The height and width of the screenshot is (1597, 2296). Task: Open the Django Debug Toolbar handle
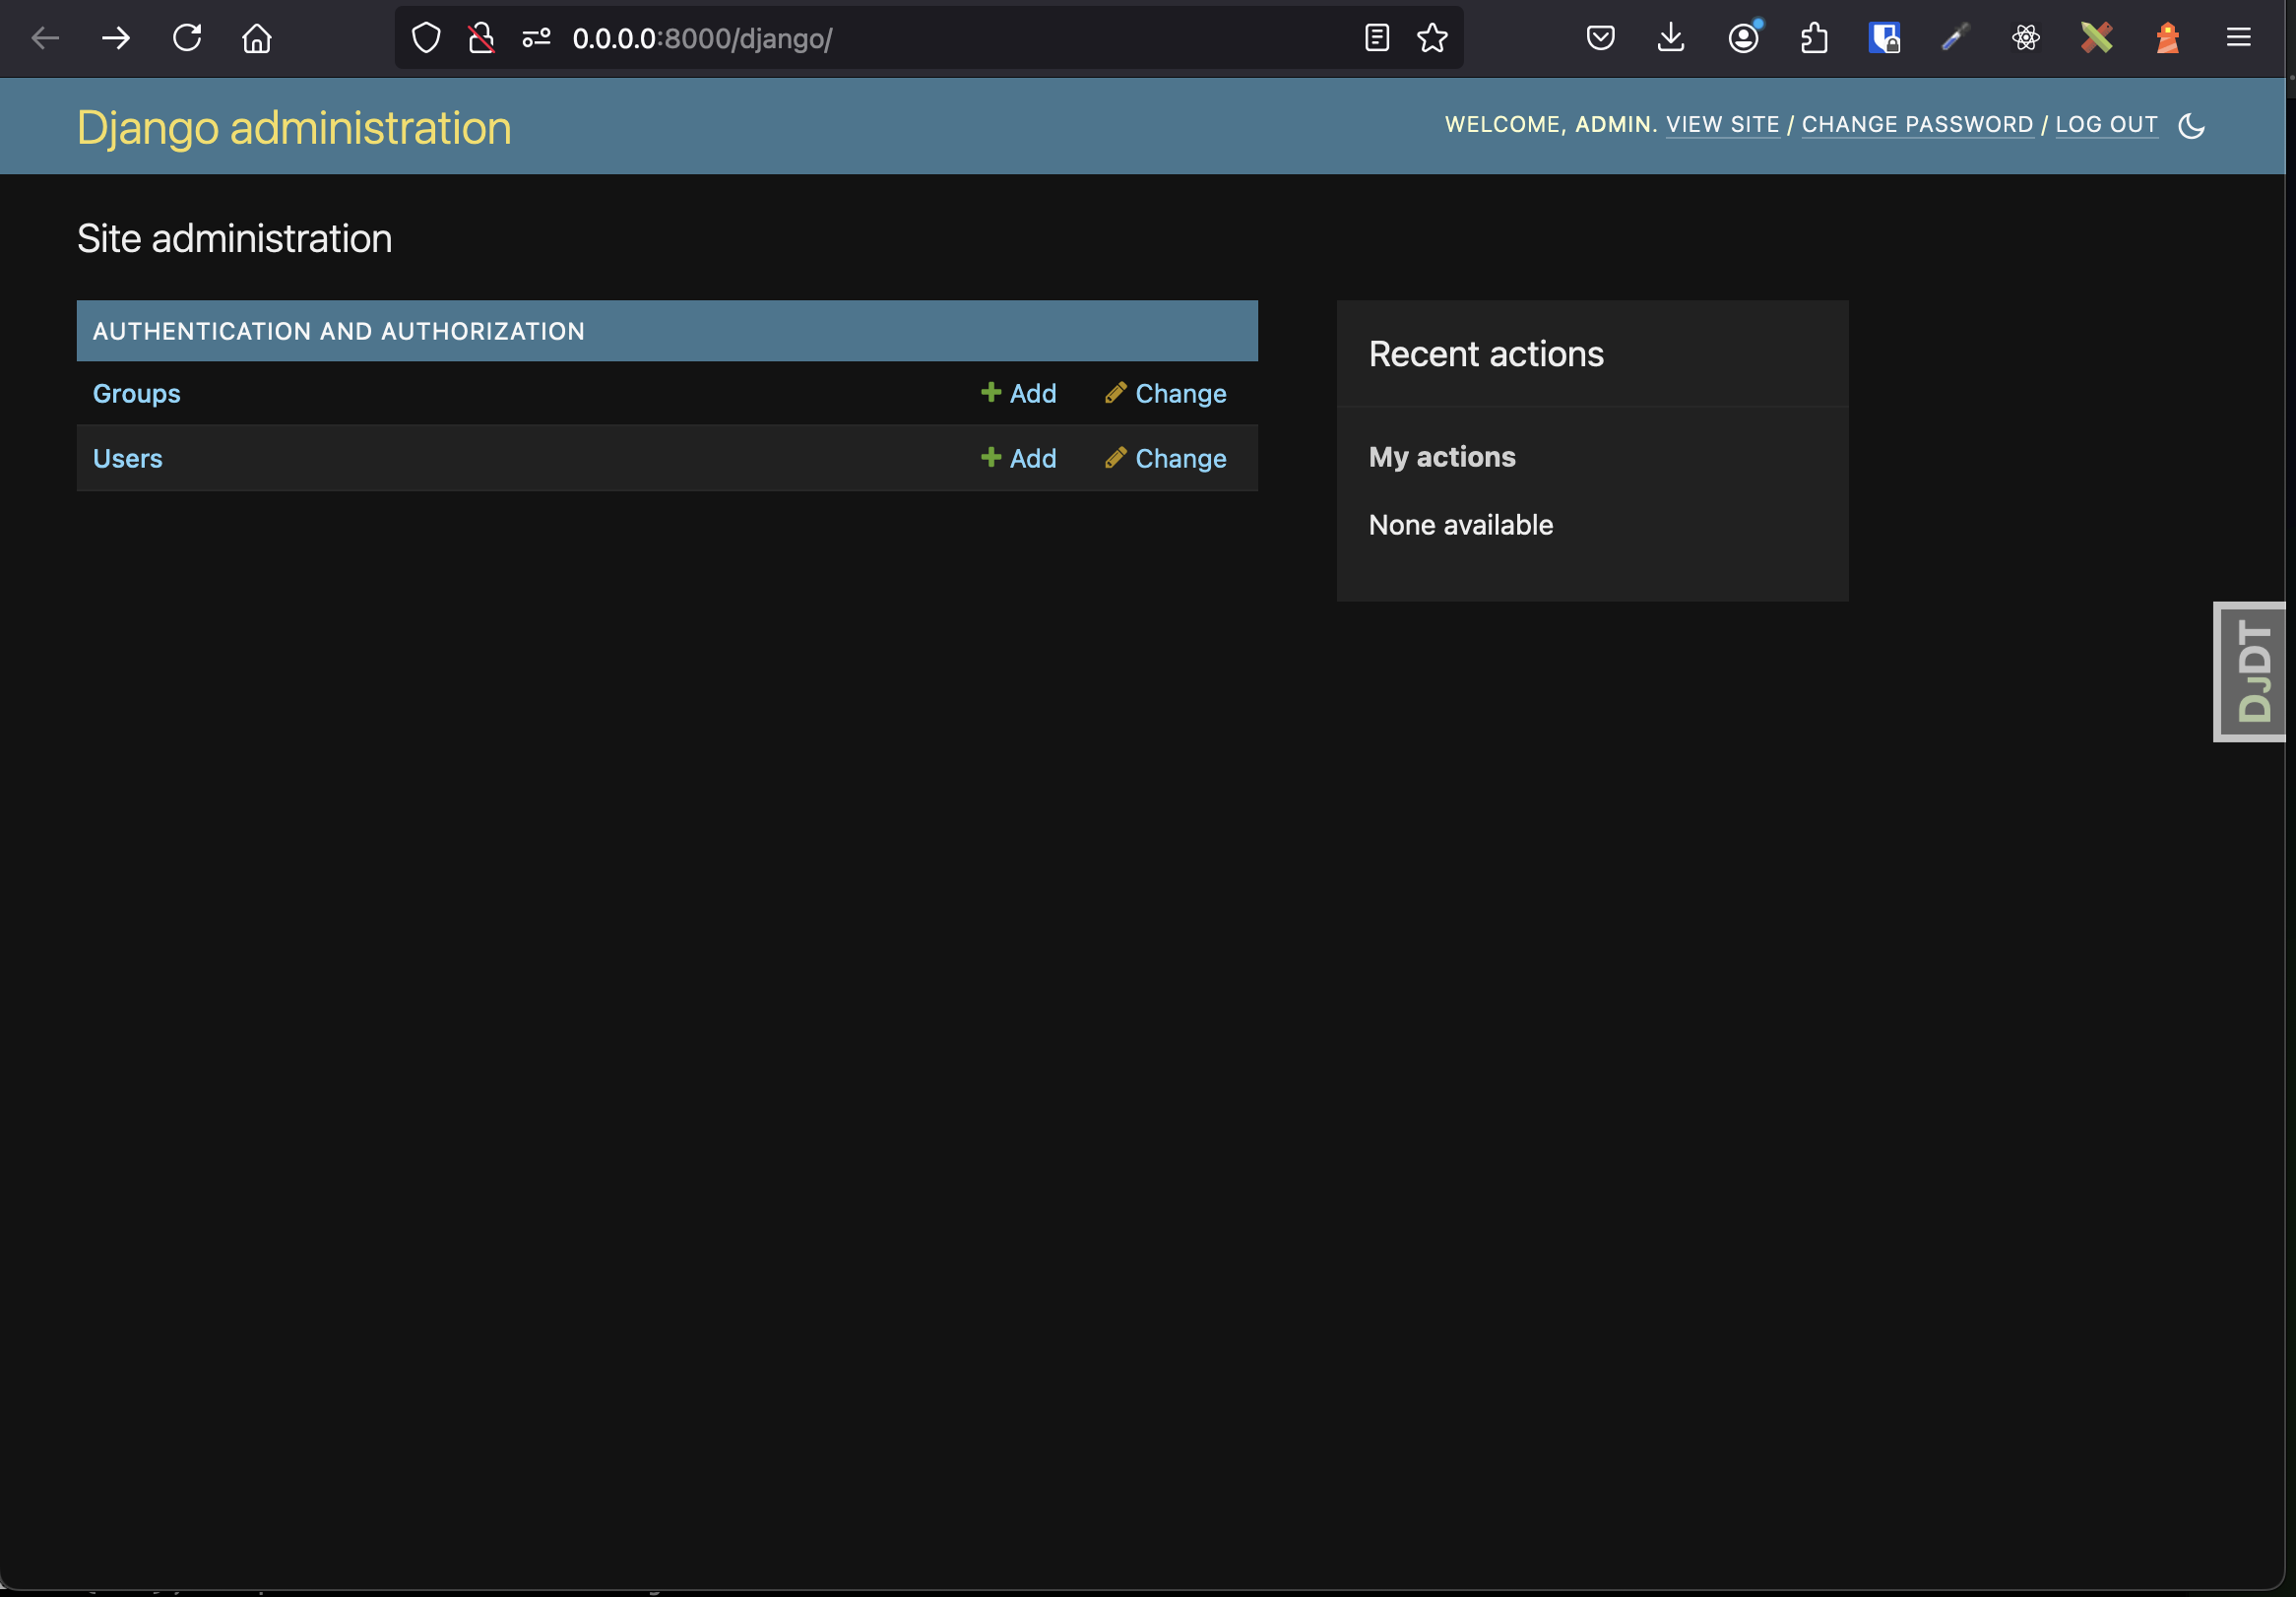pos(2252,672)
